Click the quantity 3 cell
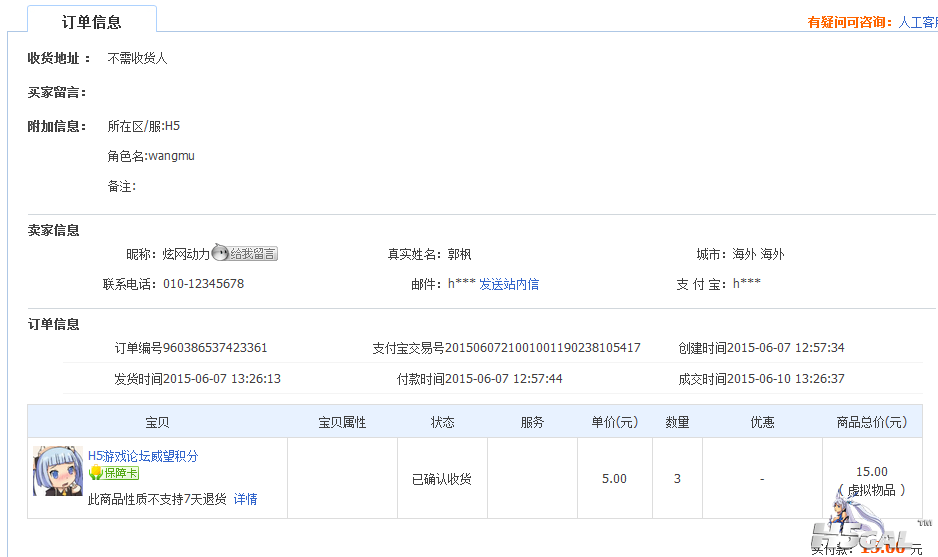This screenshot has width=938, height=557. point(677,479)
